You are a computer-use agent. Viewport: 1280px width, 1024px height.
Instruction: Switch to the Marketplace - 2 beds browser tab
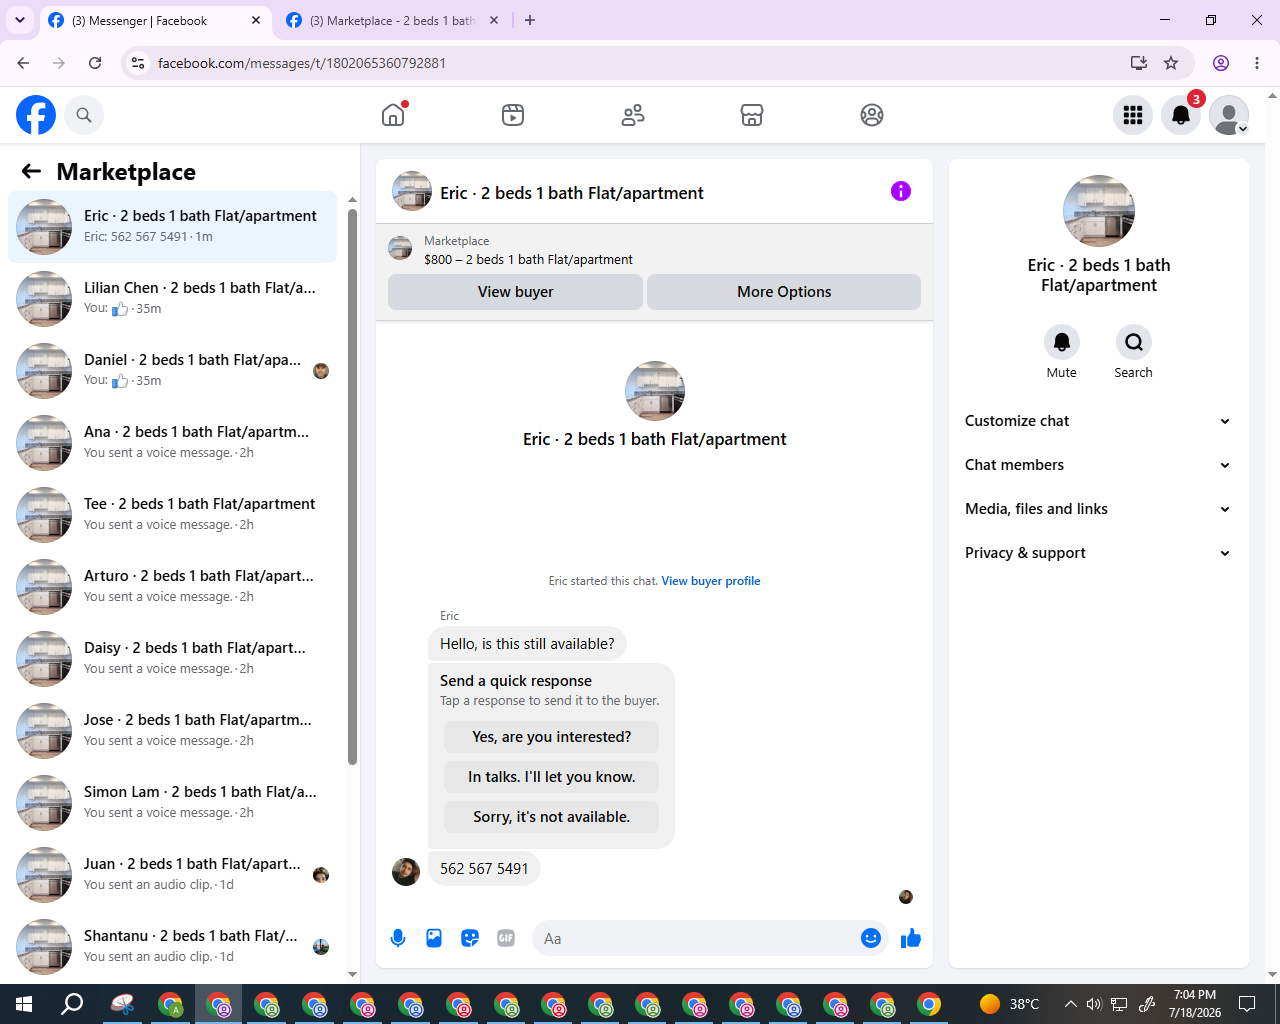(392, 20)
